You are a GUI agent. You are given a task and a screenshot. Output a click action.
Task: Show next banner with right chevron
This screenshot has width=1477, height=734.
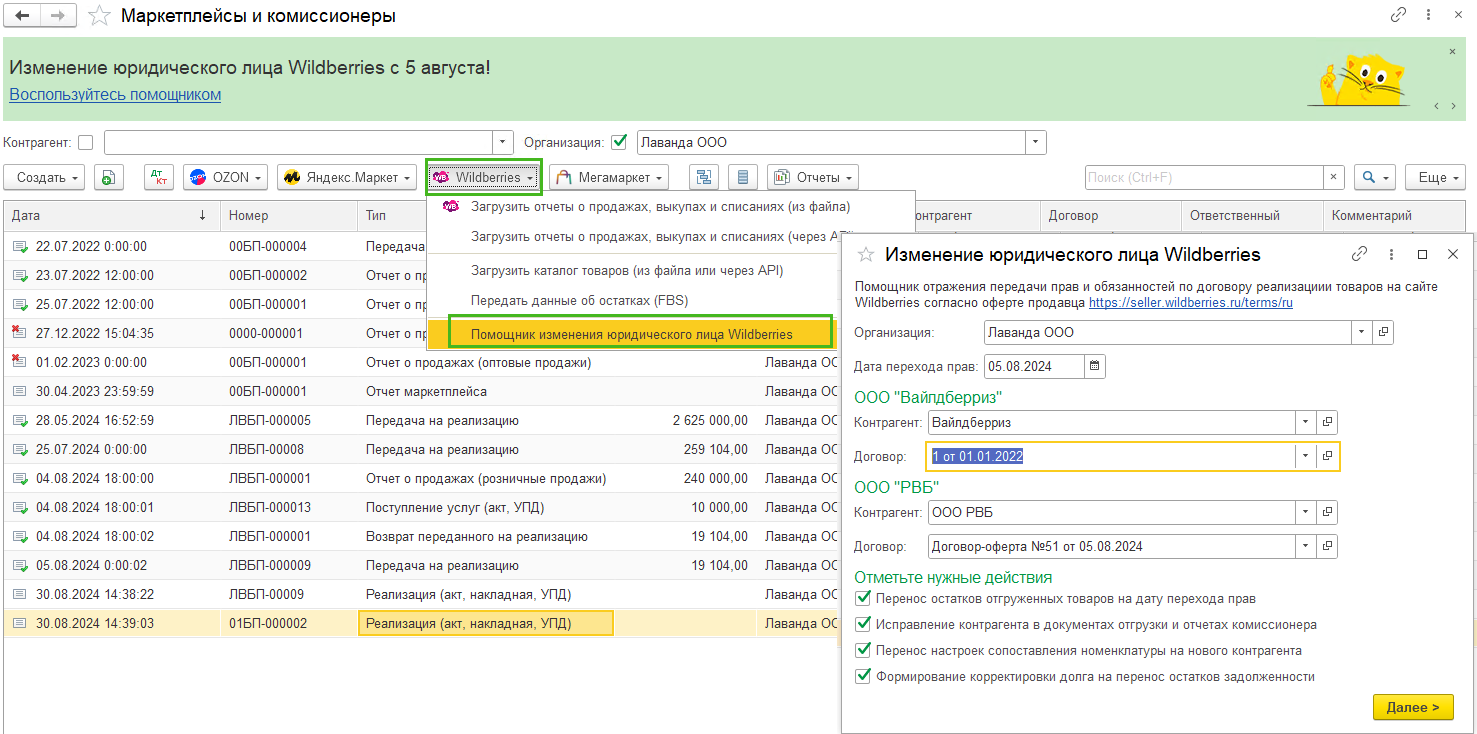tap(1455, 106)
